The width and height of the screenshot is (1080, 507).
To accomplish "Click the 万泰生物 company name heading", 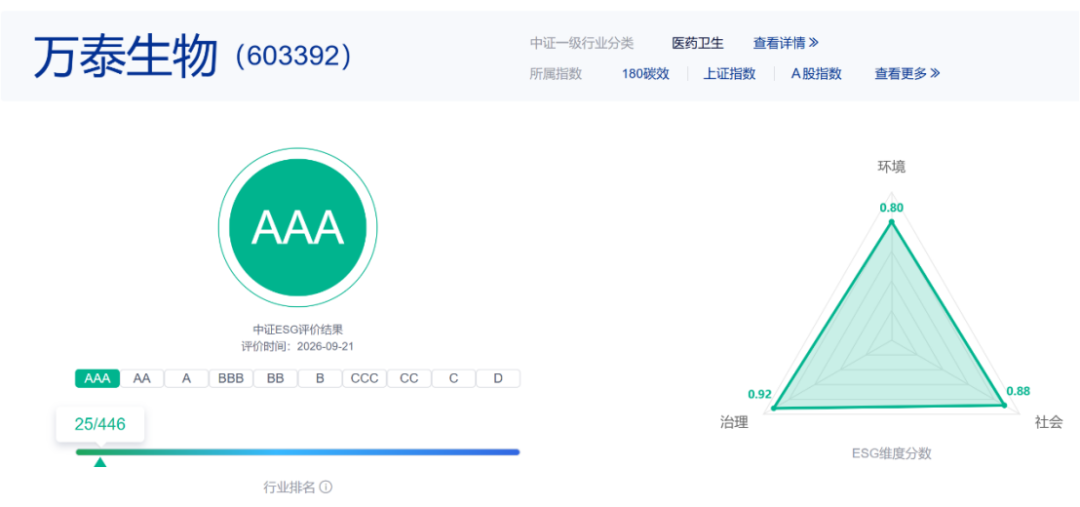I will pyautogui.click(x=126, y=56).
